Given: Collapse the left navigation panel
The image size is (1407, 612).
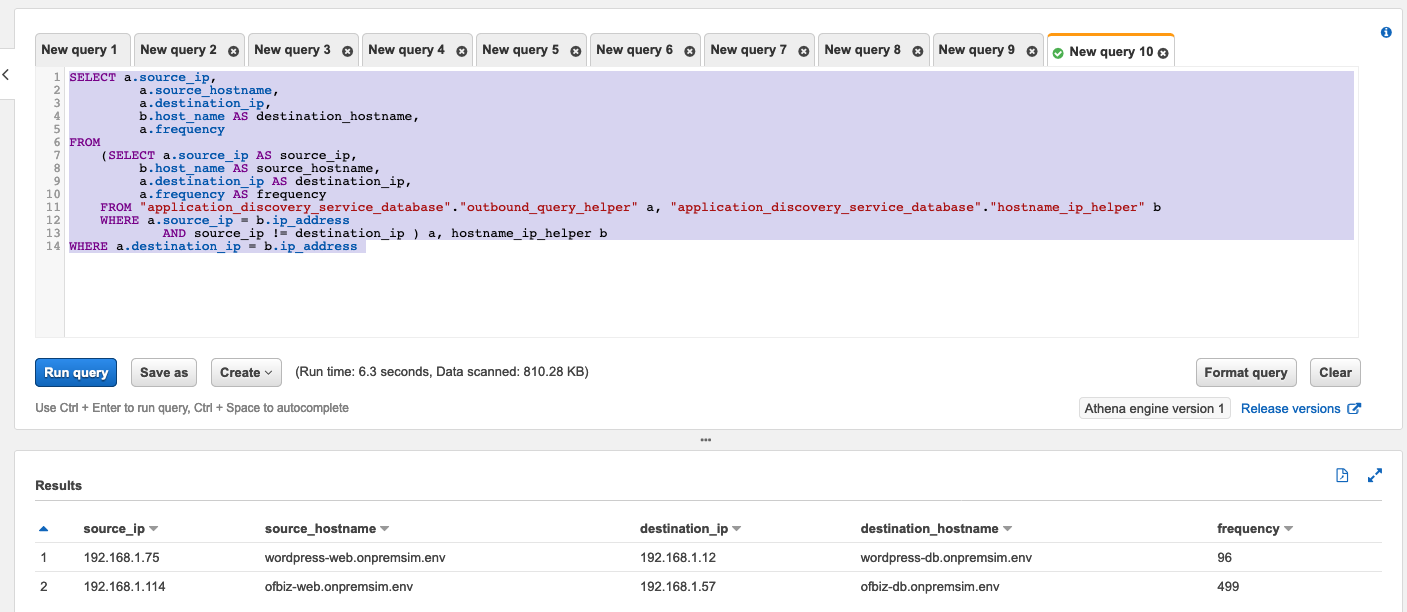Looking at the screenshot, I should tap(7, 74).
